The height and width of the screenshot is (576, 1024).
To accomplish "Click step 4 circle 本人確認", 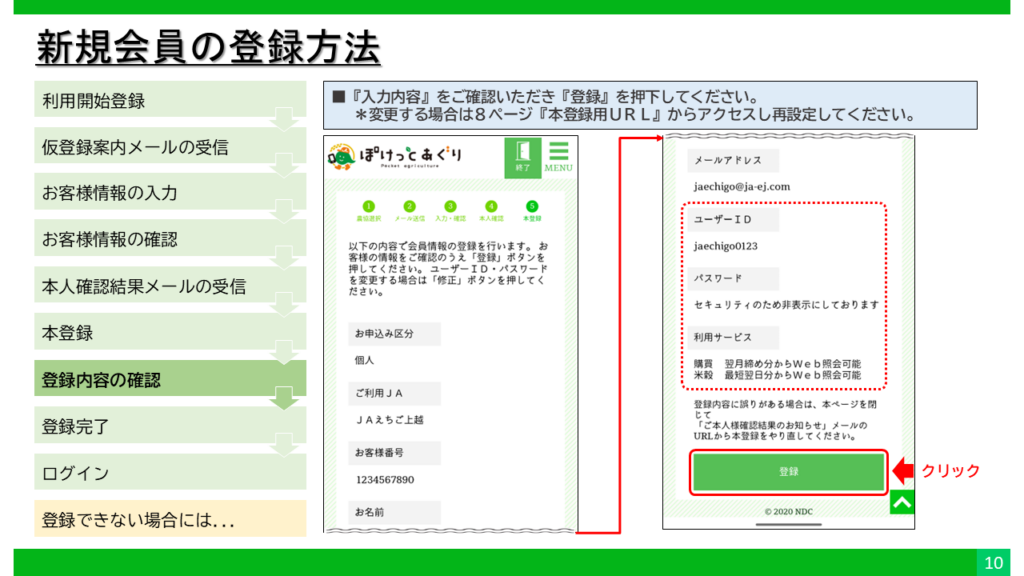I will click(x=491, y=206).
